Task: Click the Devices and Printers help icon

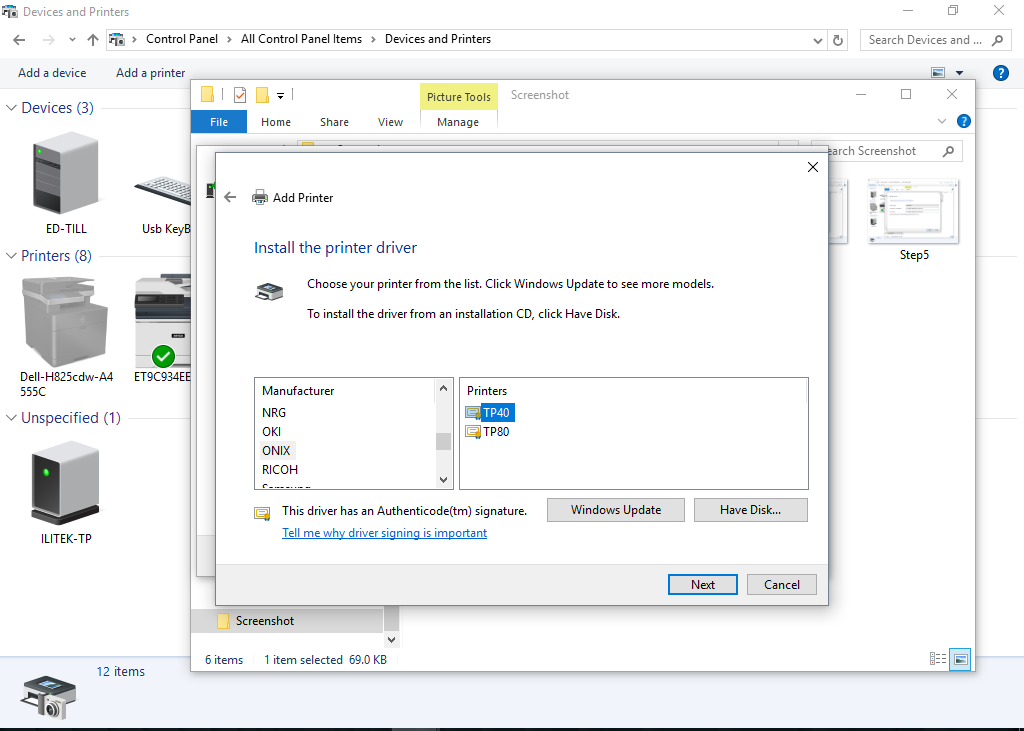Action: pyautogui.click(x=1000, y=73)
